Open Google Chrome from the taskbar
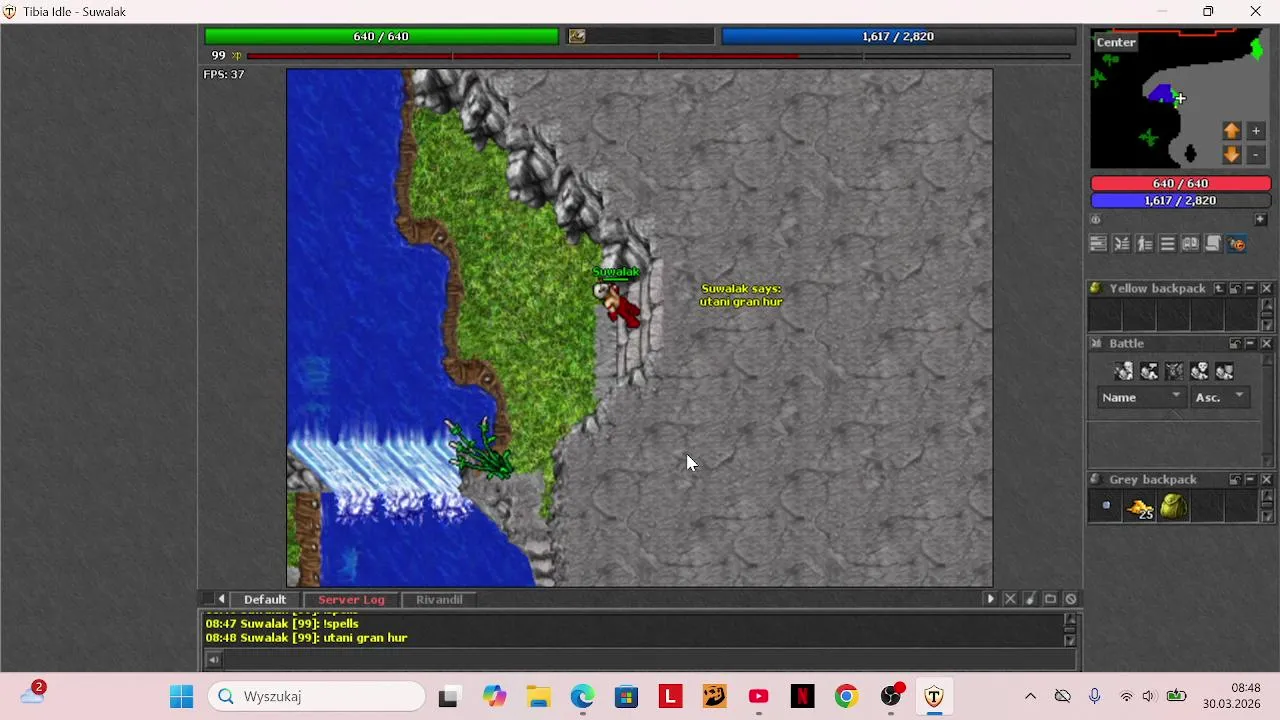Screen dimensions: 1280x720 (846, 696)
